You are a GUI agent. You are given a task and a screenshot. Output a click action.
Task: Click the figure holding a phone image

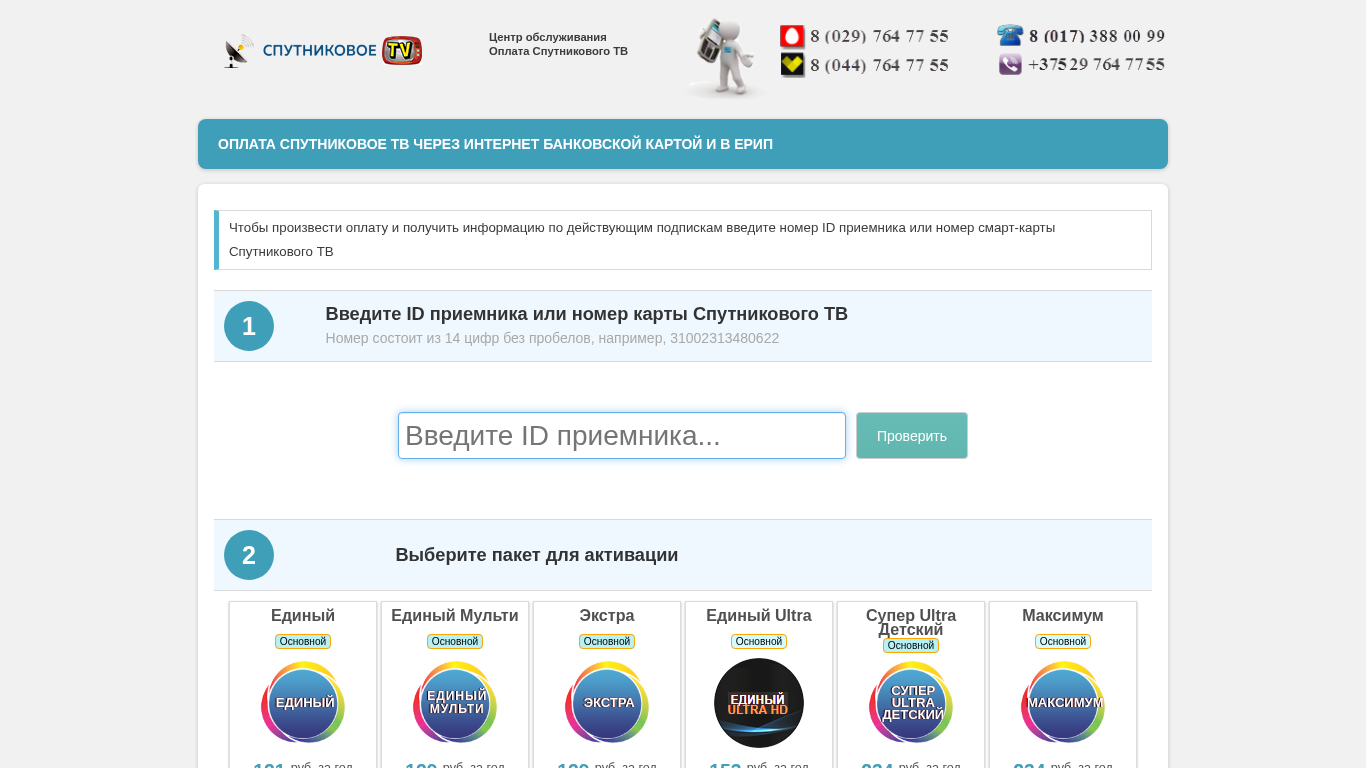click(x=726, y=58)
